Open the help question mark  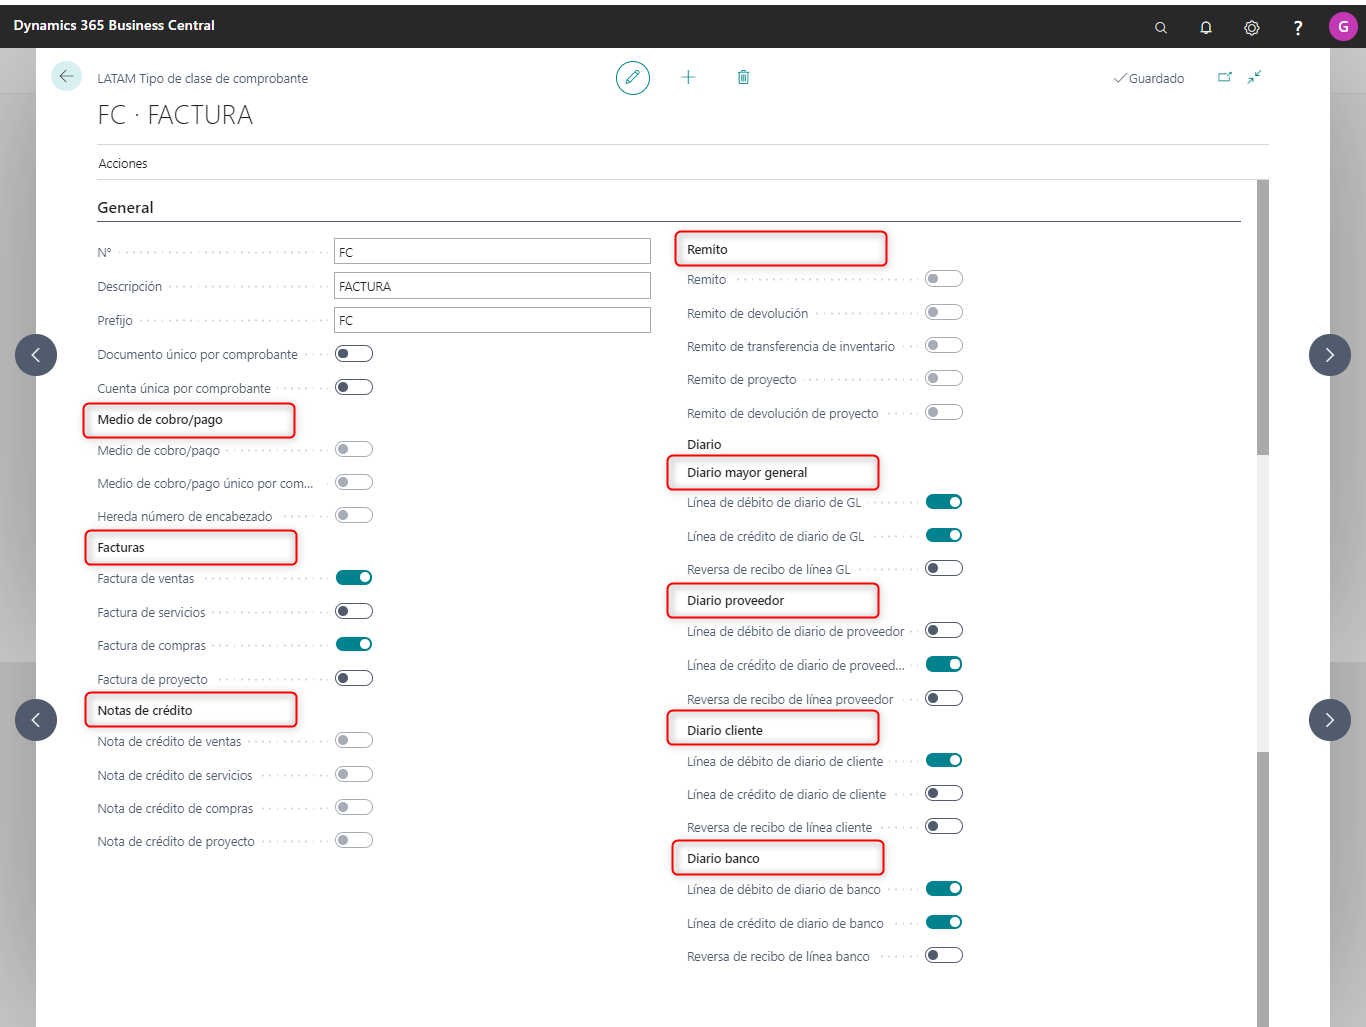click(1298, 27)
